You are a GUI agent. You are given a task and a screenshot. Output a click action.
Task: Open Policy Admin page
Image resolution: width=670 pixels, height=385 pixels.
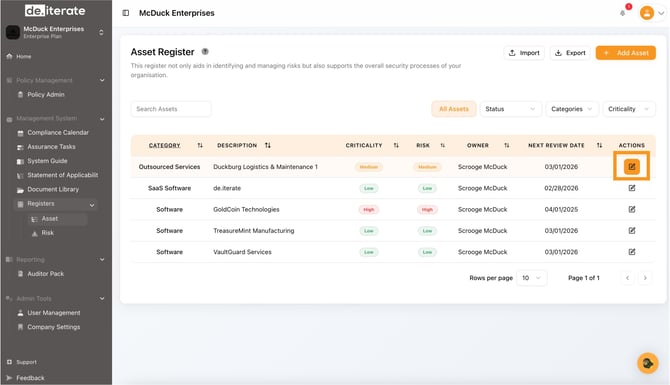(41, 94)
